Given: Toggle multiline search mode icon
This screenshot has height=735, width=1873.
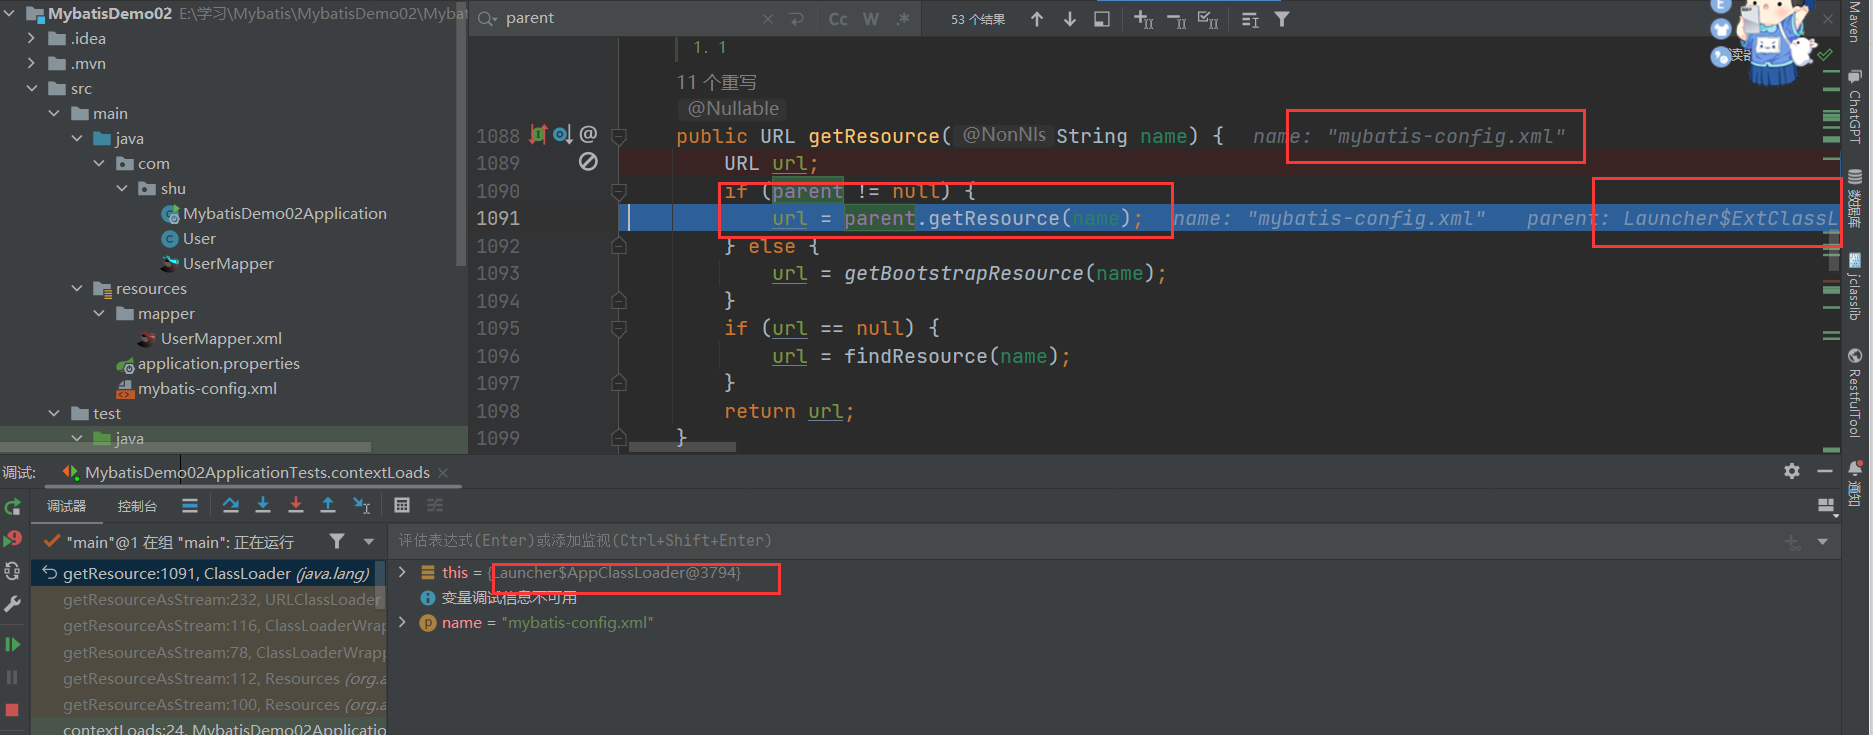Looking at the screenshot, I should pos(1250,19).
